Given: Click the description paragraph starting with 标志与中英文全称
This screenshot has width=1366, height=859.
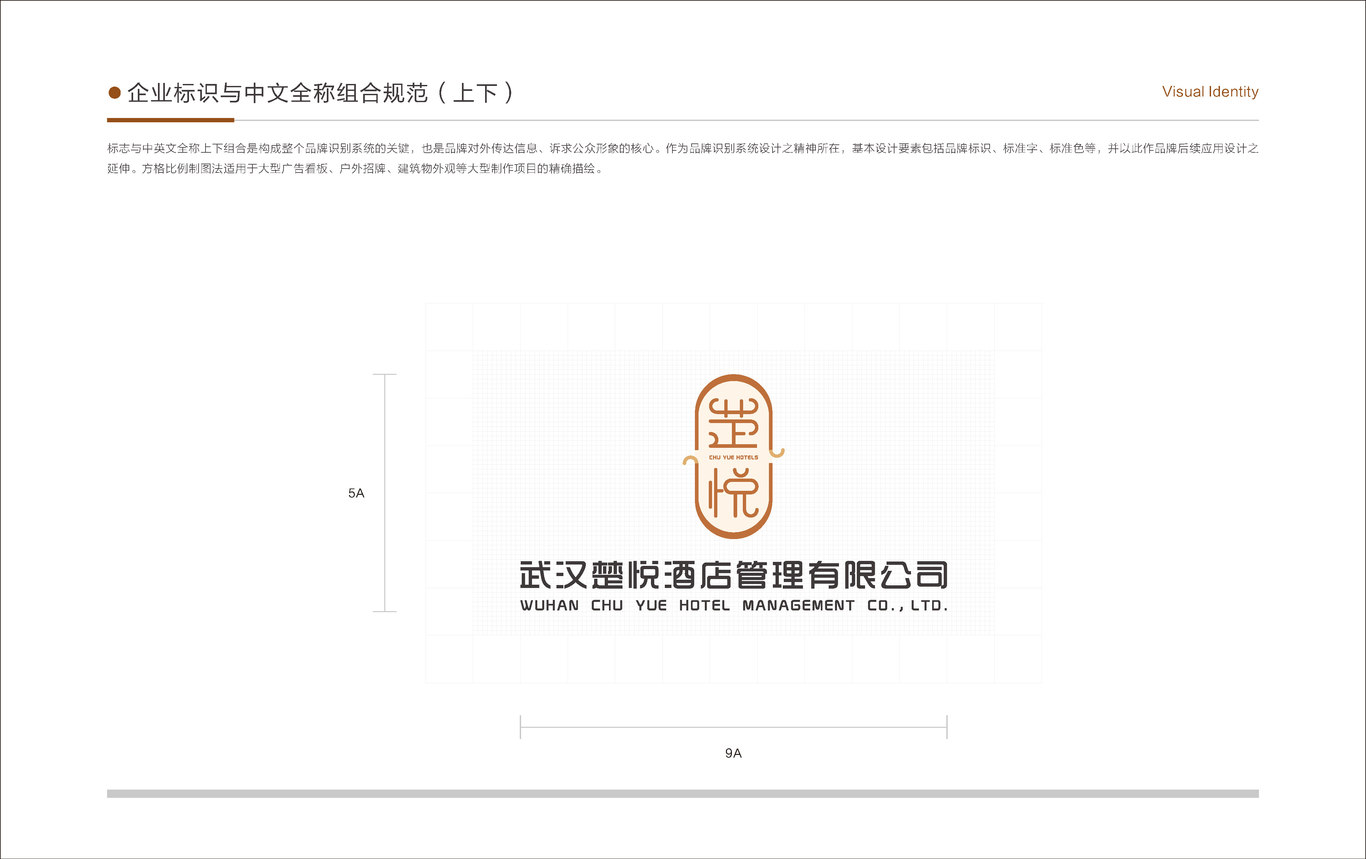Looking at the screenshot, I should click(683, 159).
